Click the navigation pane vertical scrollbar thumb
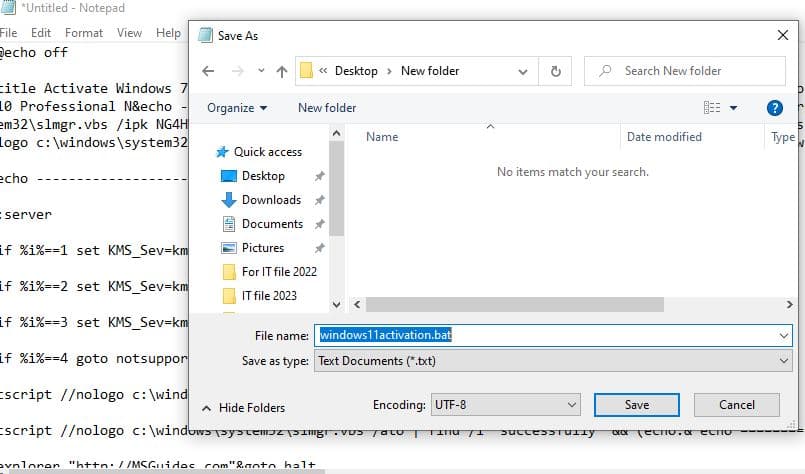This screenshot has height=474, width=805. pyautogui.click(x=336, y=188)
